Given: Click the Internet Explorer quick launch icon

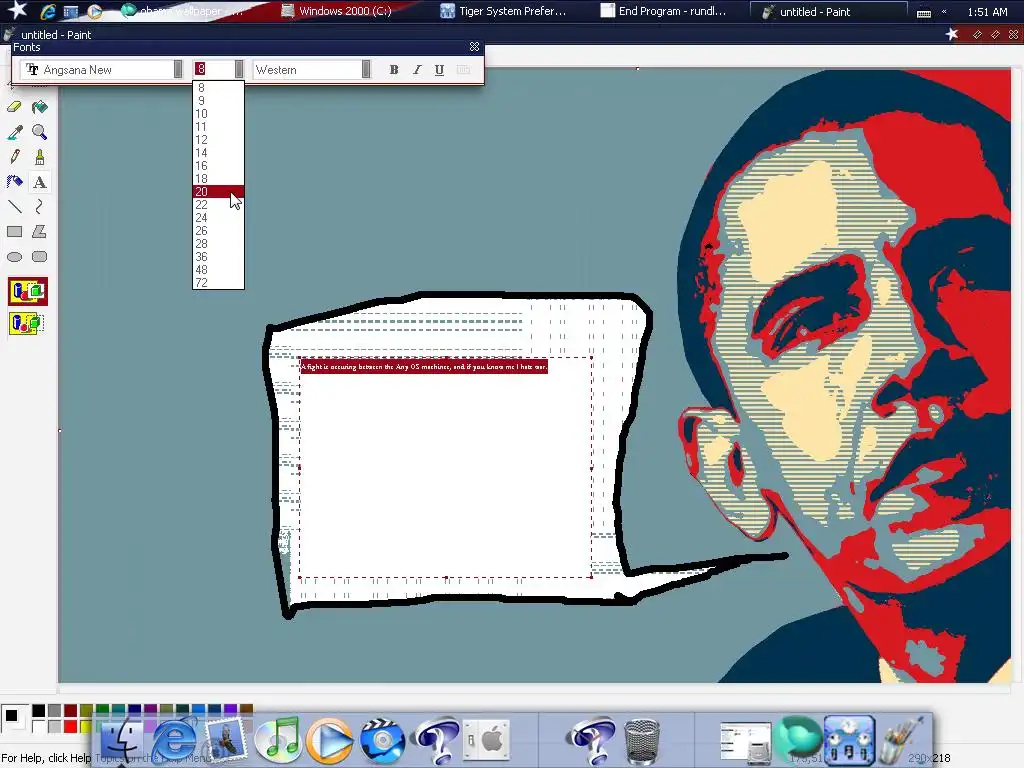Looking at the screenshot, I should 48,11.
